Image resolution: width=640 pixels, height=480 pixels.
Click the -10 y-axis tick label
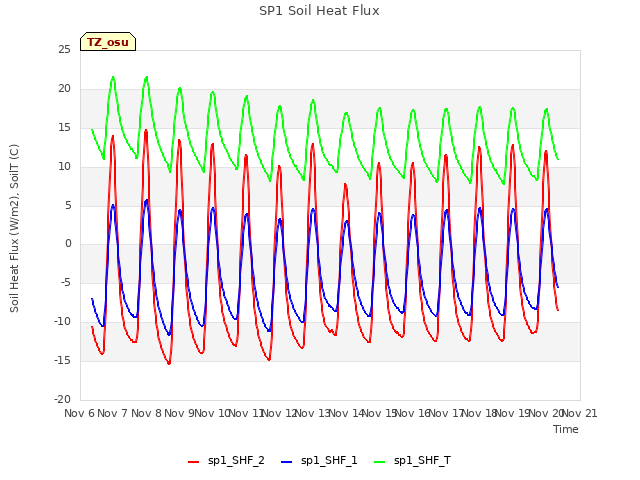pyautogui.click(x=62, y=322)
